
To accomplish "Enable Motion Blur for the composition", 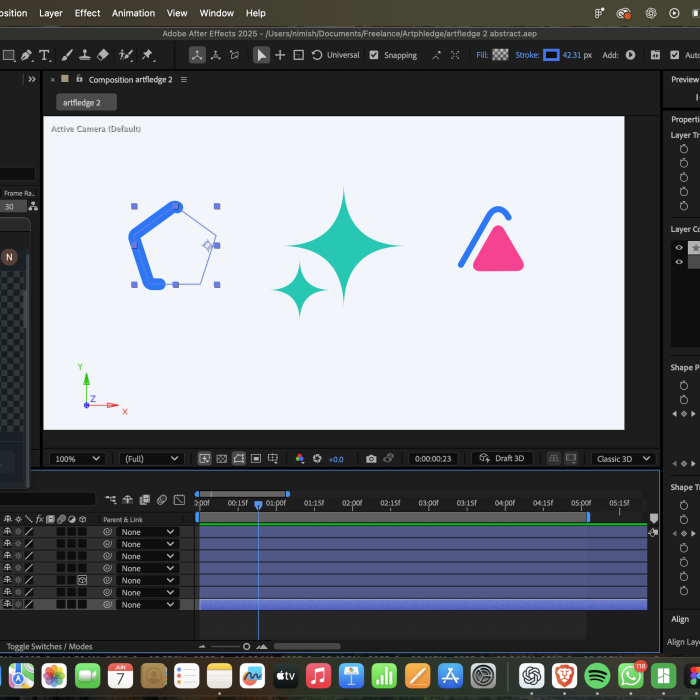I will tap(162, 500).
